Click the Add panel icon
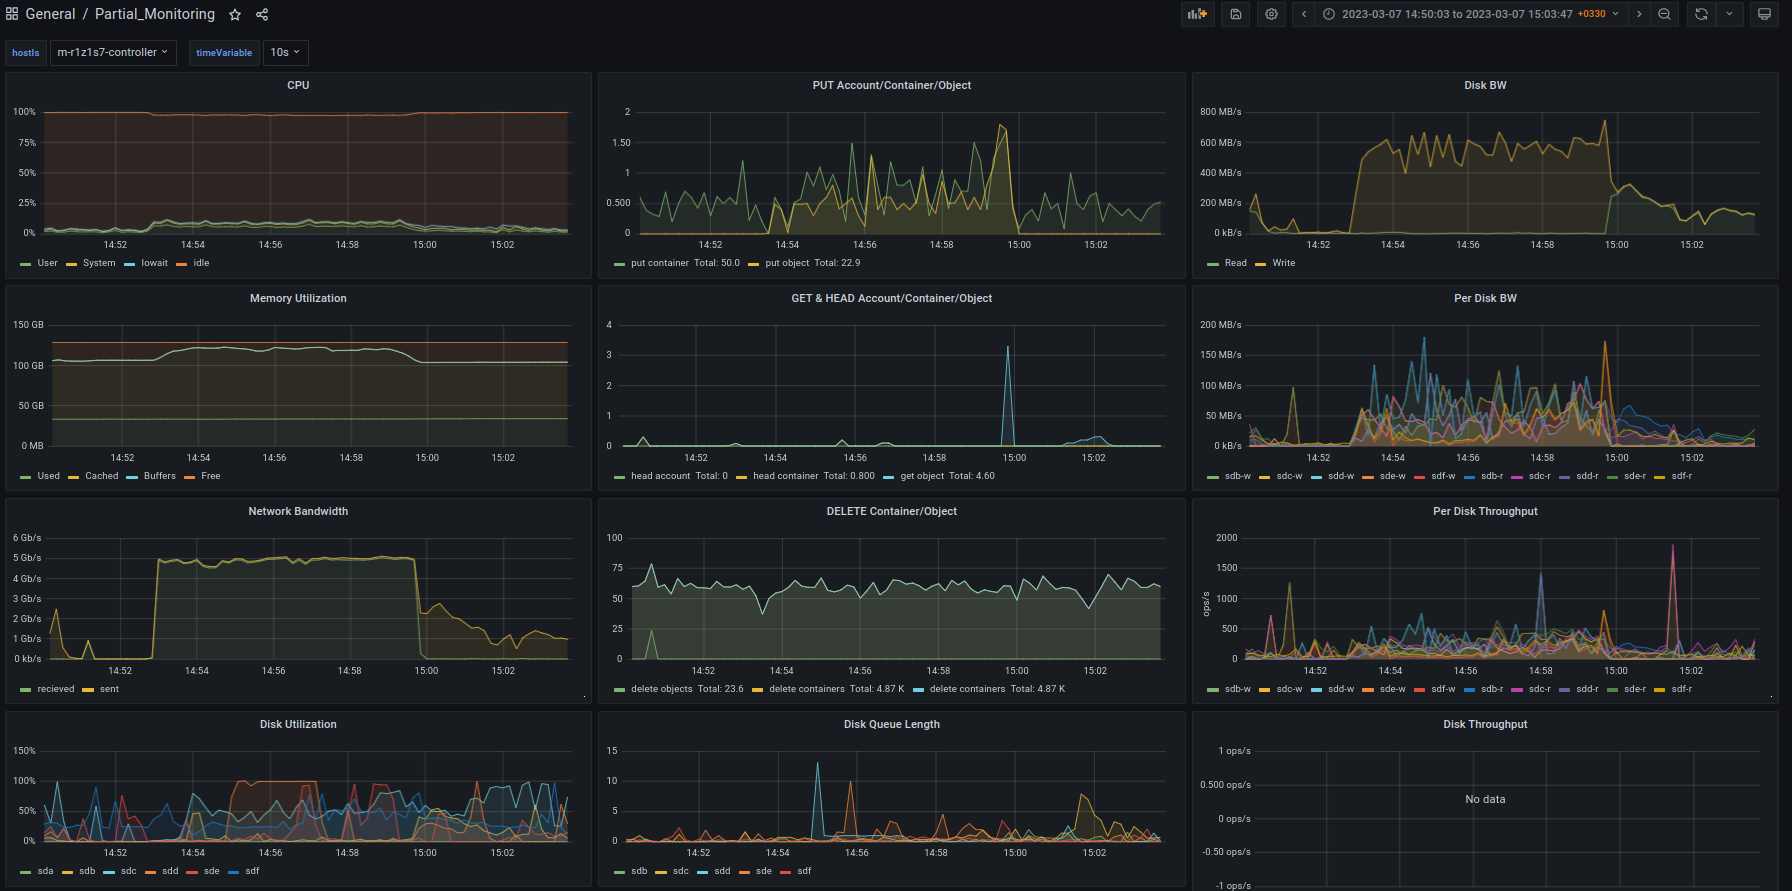 pyautogui.click(x=1197, y=14)
